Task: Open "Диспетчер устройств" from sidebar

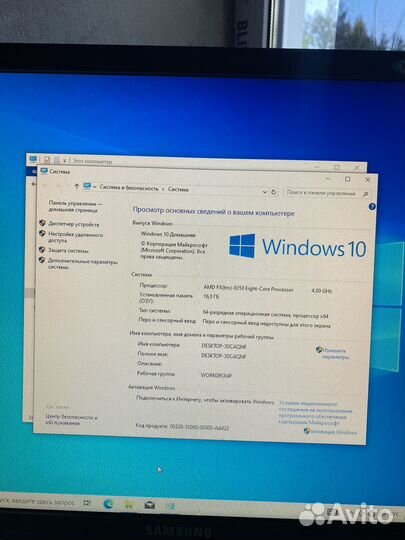Action: 73,224
